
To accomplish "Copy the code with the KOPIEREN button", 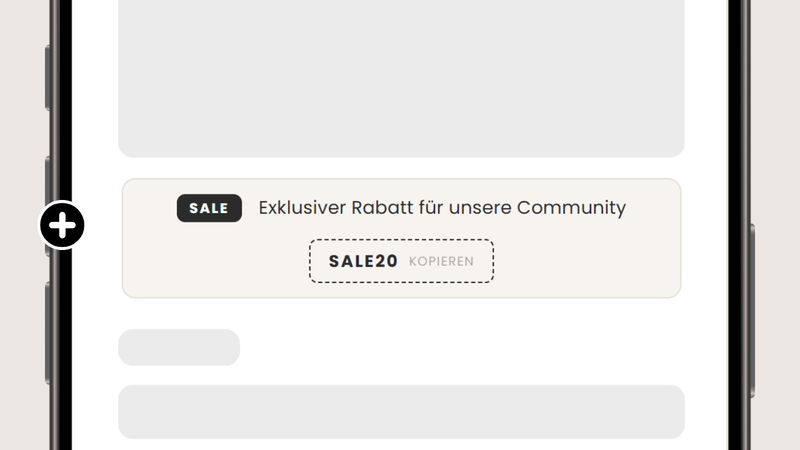I will click(x=441, y=262).
